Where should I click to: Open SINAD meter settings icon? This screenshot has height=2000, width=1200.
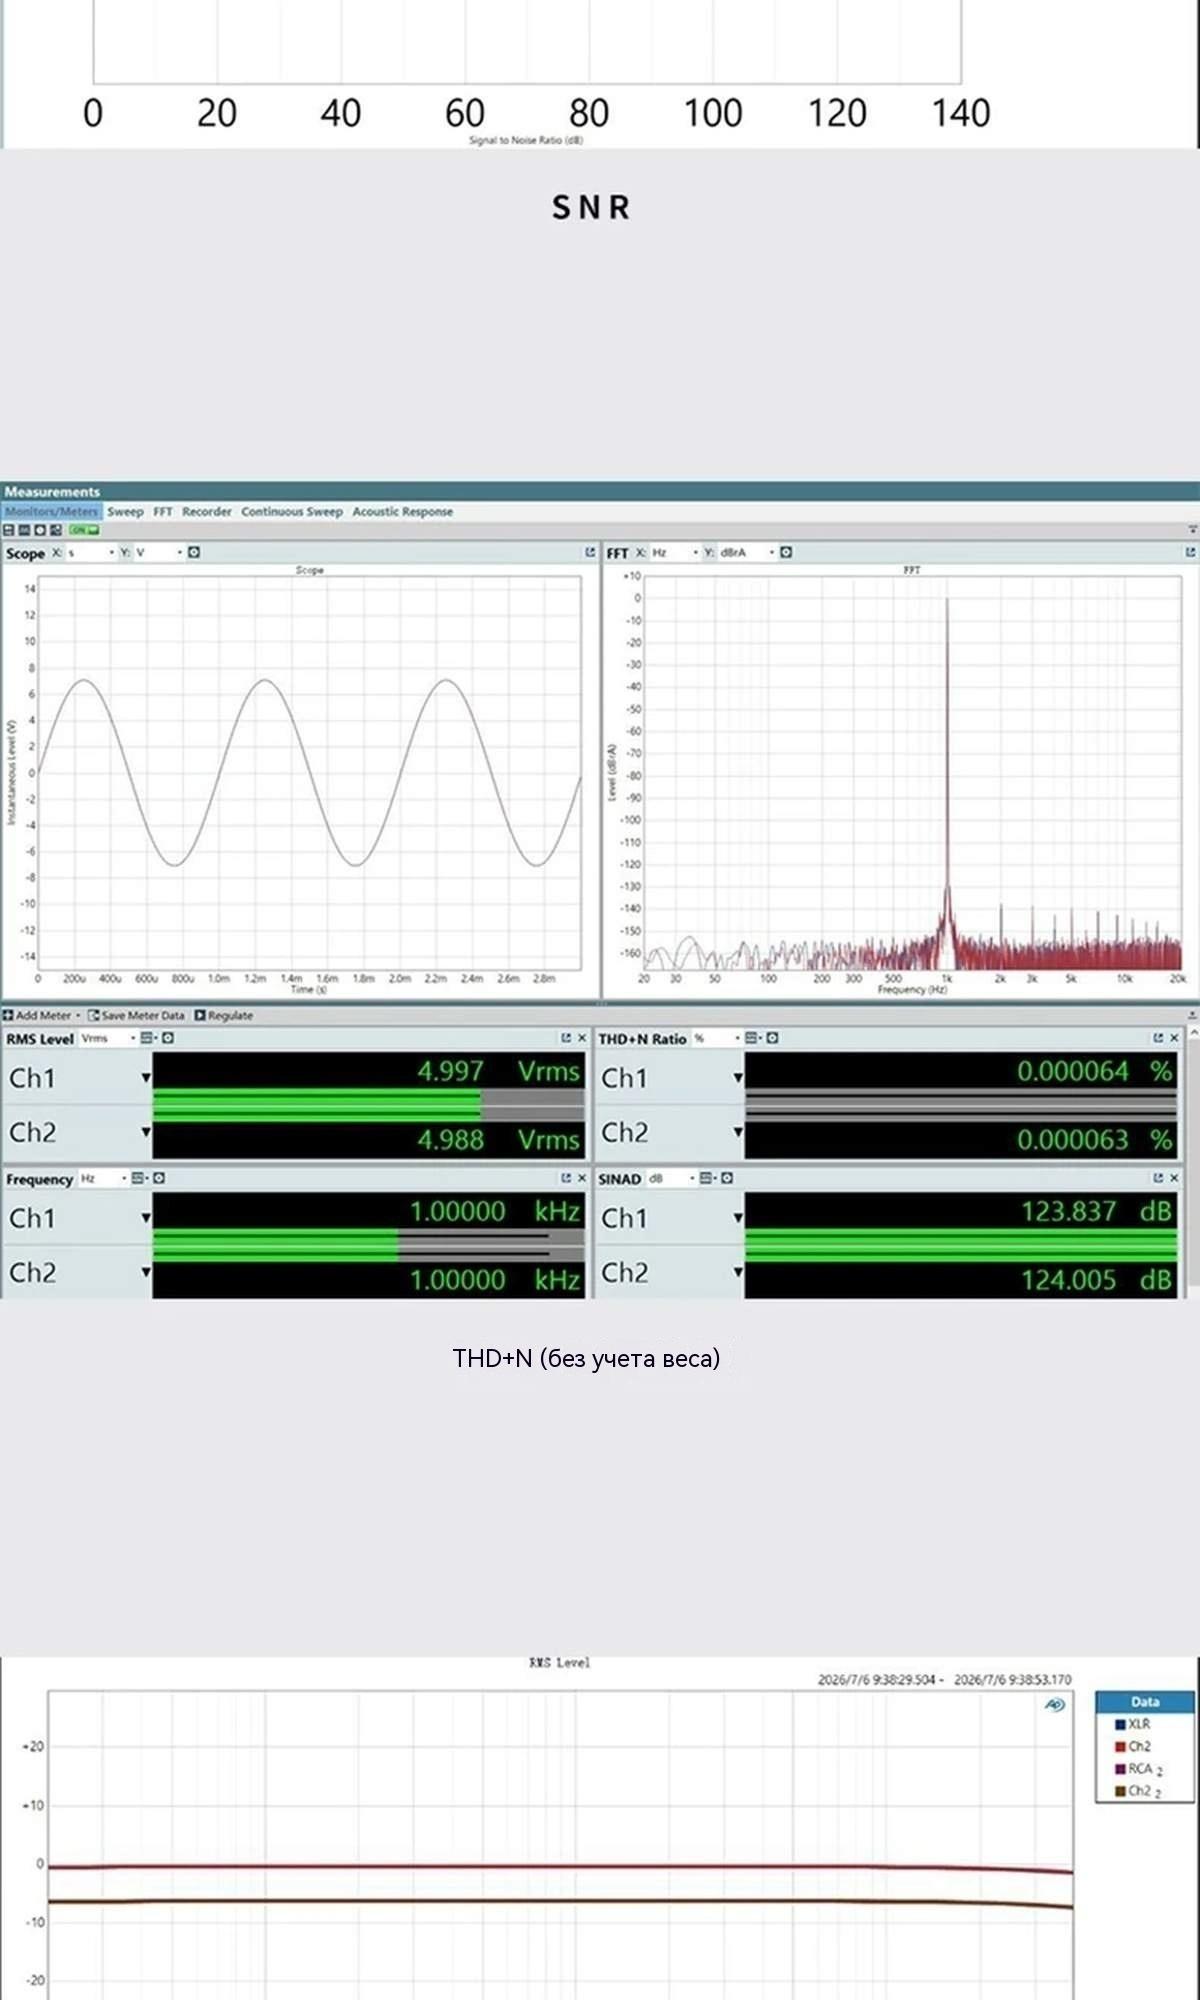click(727, 1178)
